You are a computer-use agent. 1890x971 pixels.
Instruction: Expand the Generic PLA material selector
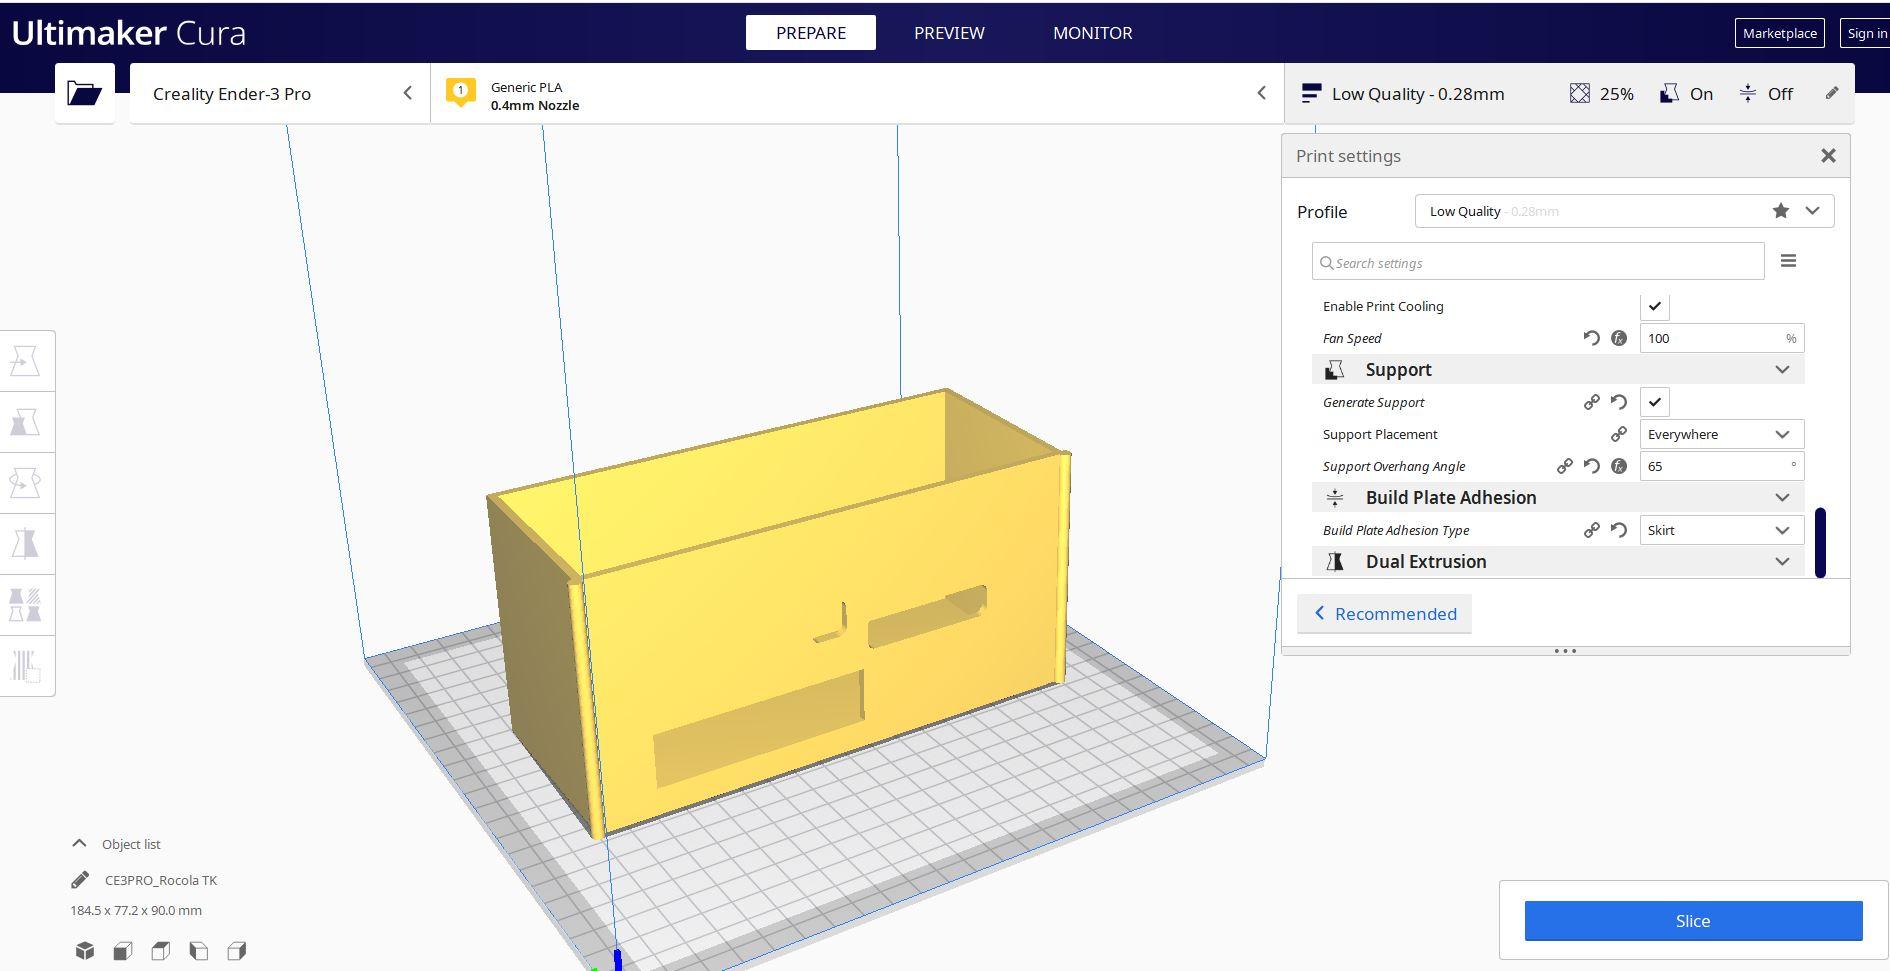coord(857,94)
